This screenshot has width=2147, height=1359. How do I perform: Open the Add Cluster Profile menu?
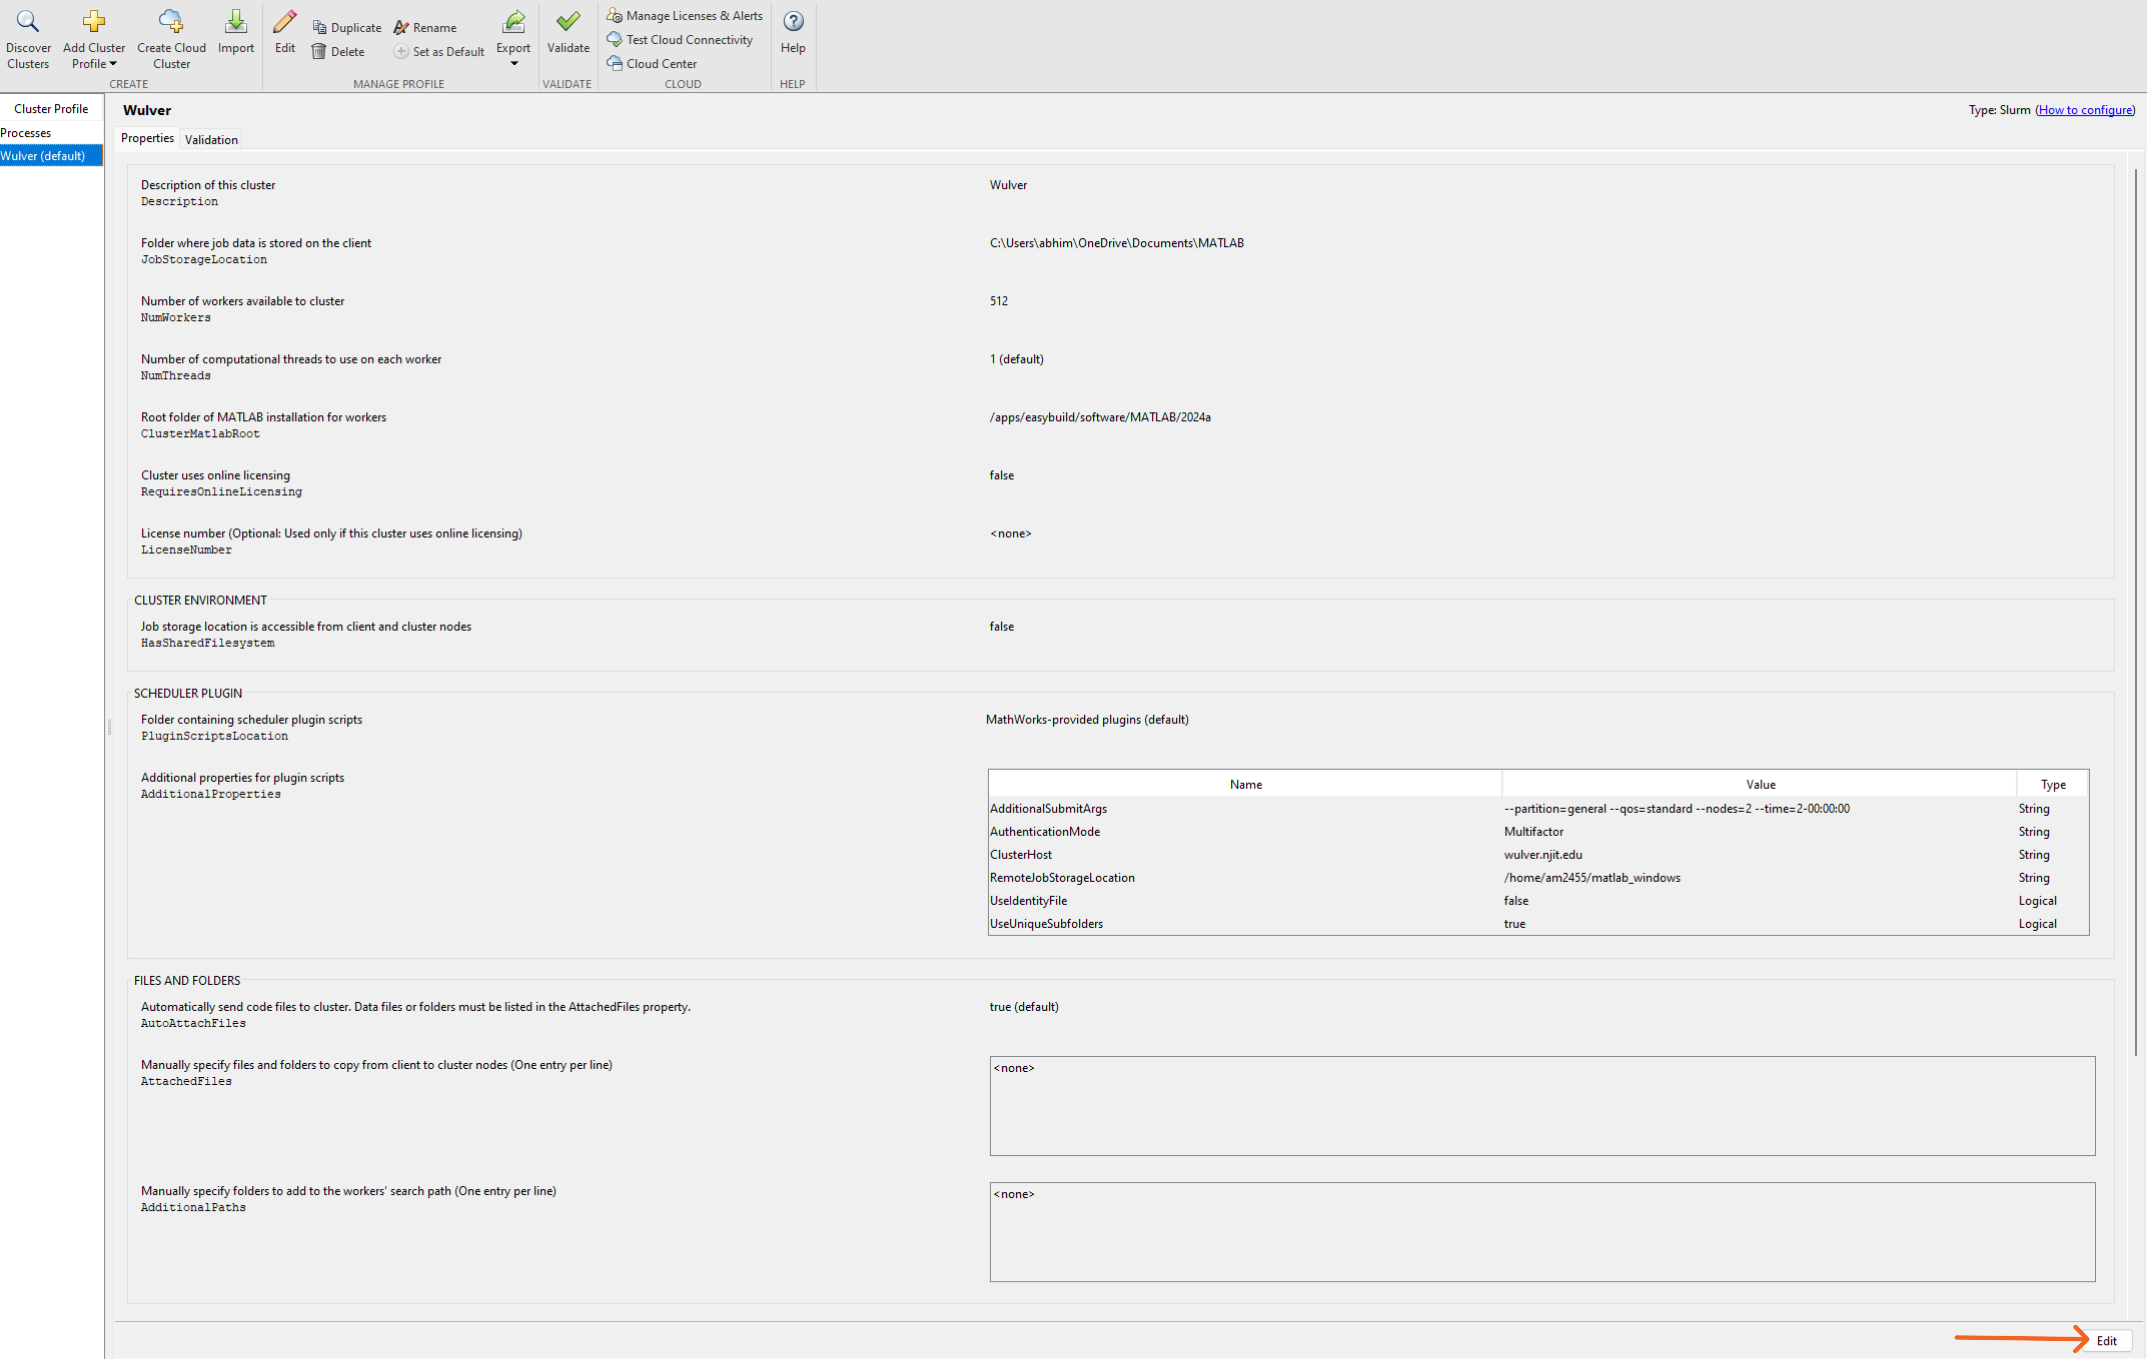pos(94,40)
